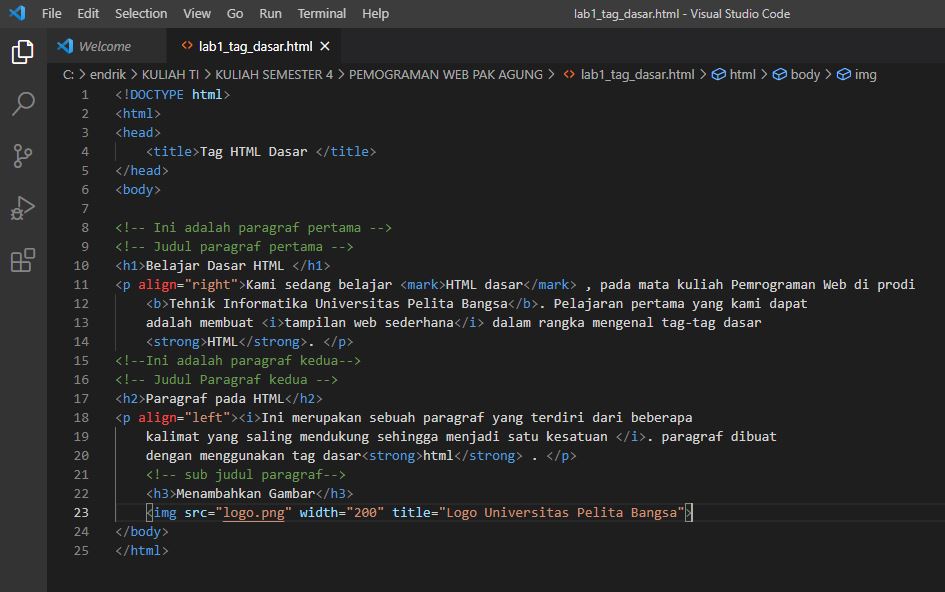The width and height of the screenshot is (945, 592).
Task: Open the Extensions sidebar icon
Action: 22,259
